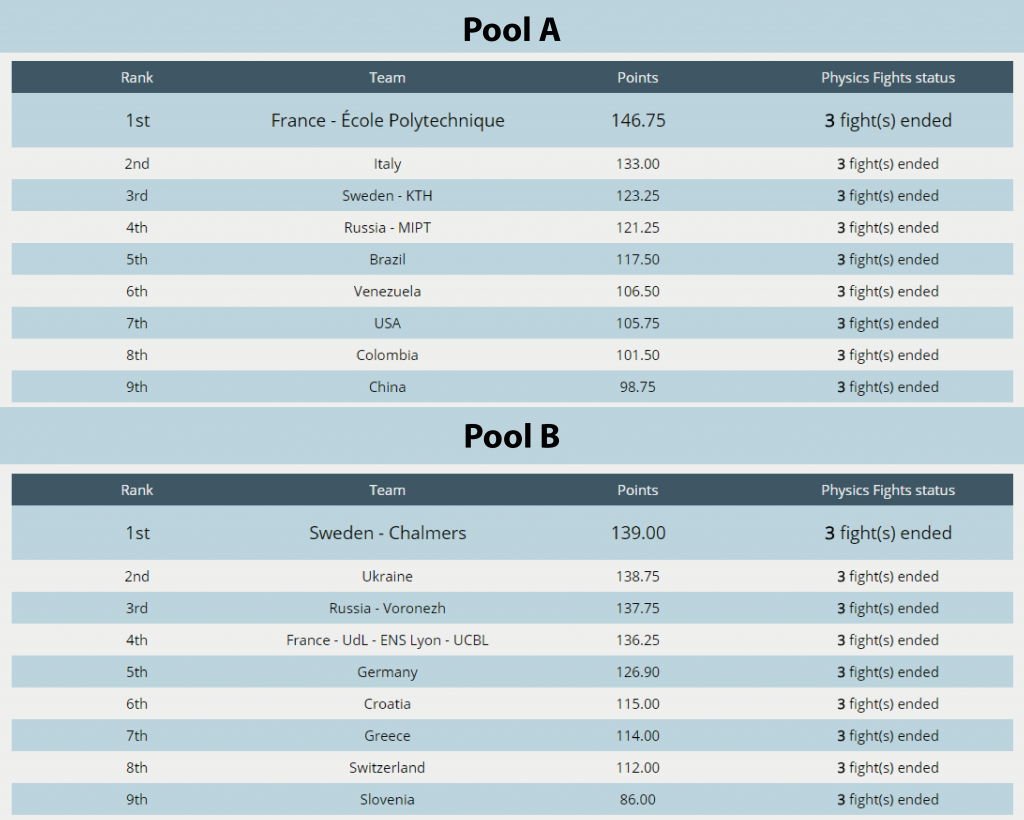This screenshot has height=820, width=1024.
Task: Click the Physics Fights status header in Pool A
Action: point(888,78)
